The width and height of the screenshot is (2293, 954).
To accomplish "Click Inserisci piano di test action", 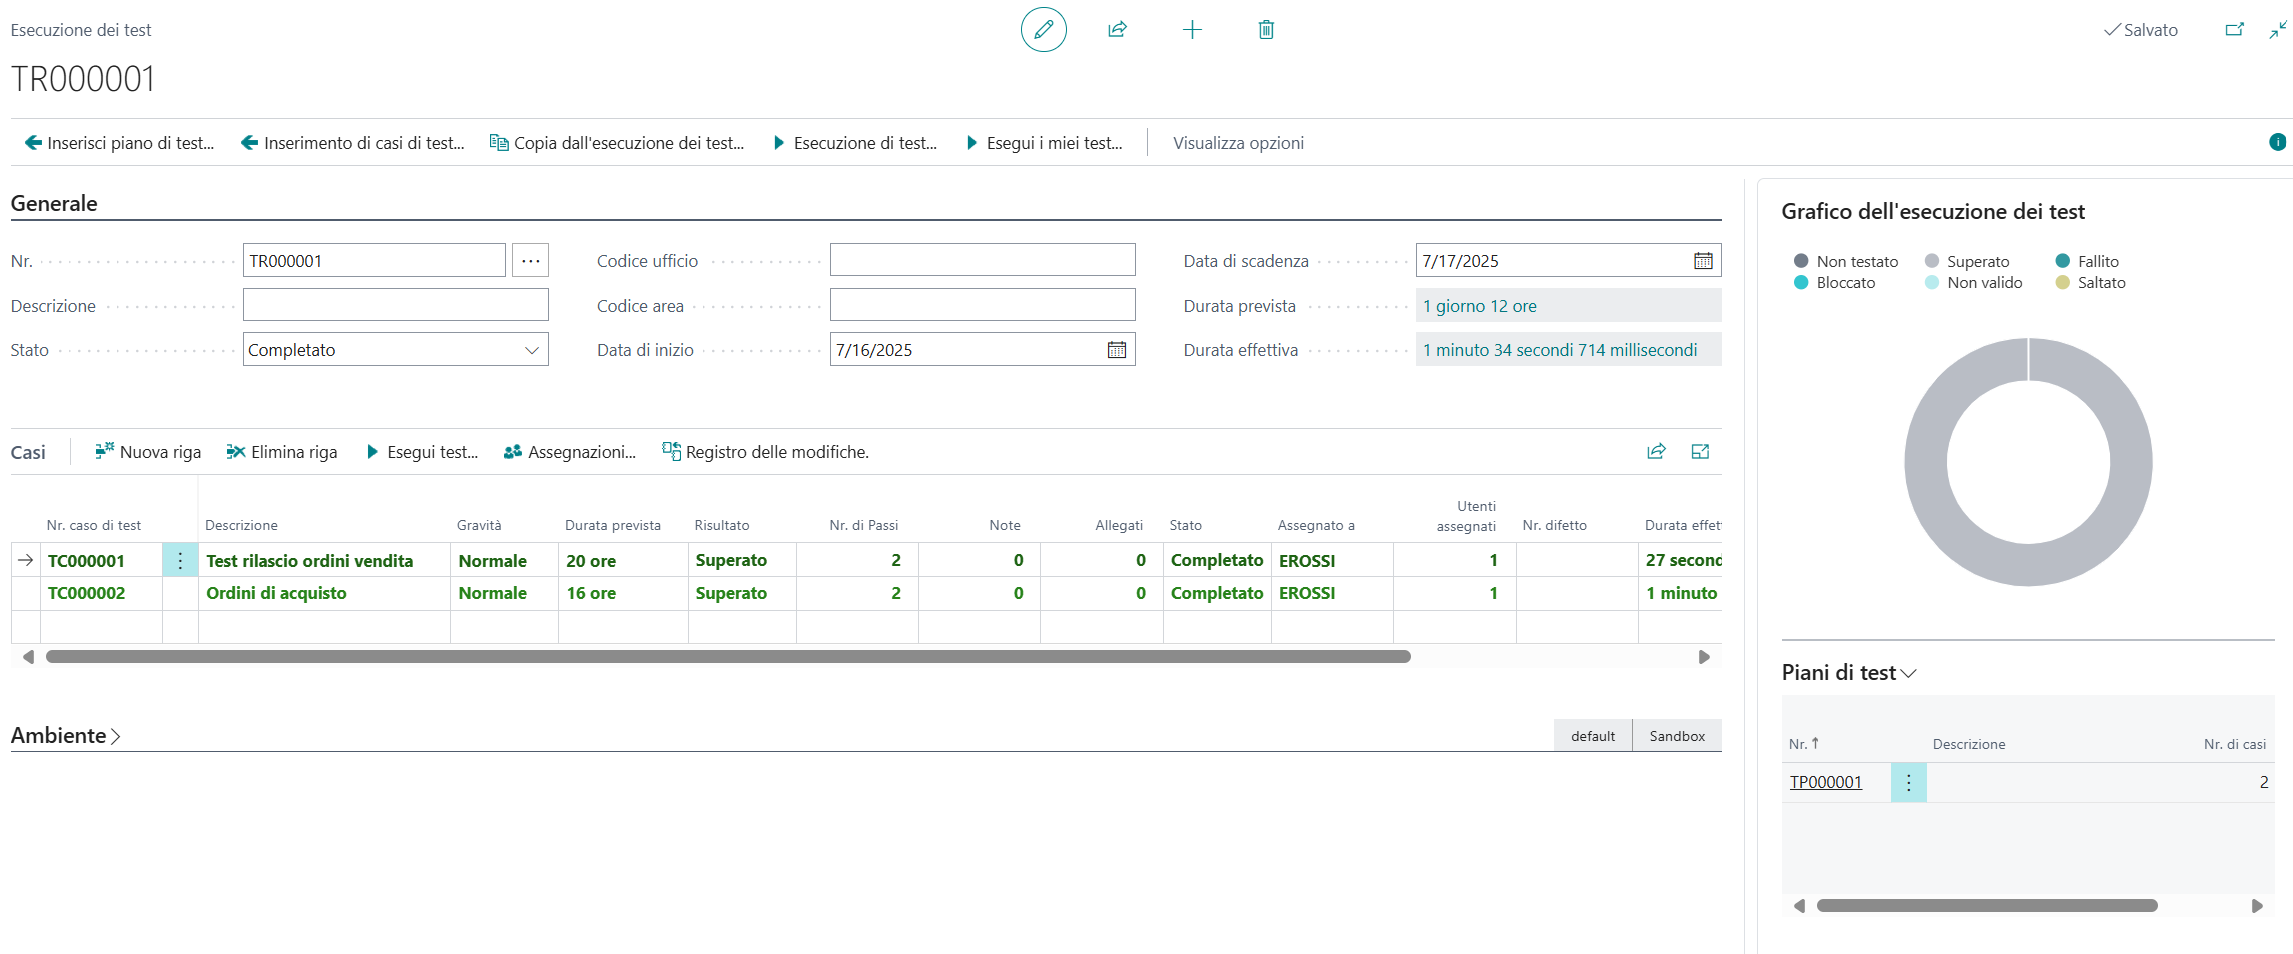I will coord(119,143).
